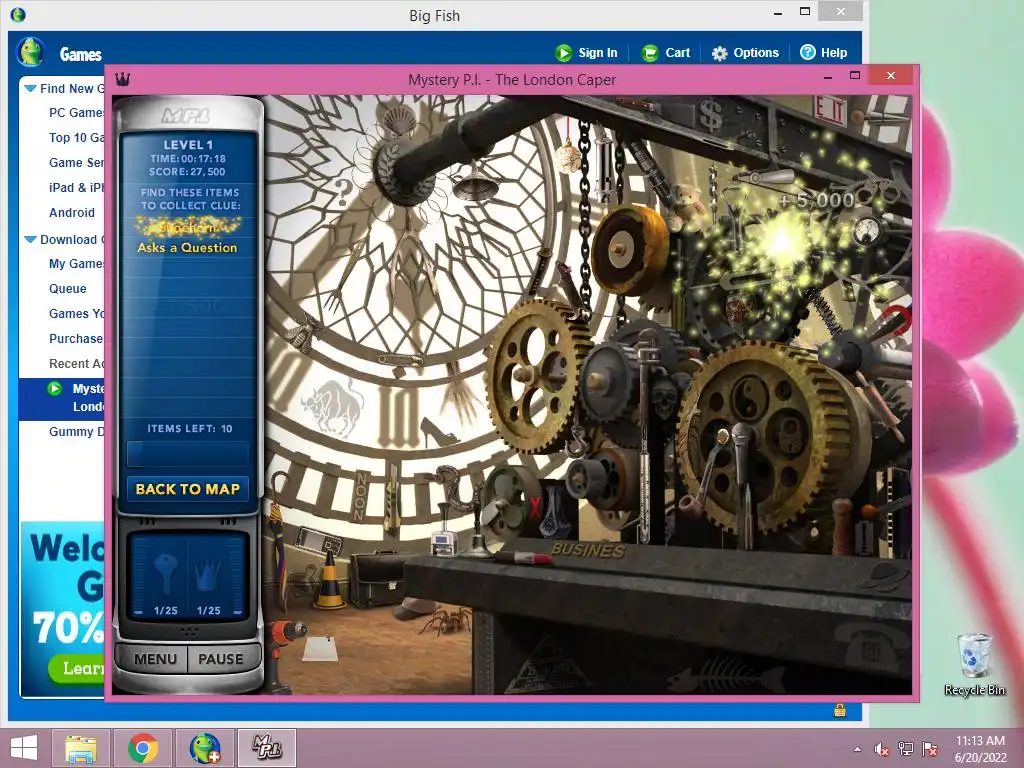The height and width of the screenshot is (768, 1024).
Task: Open PC Games in sidebar
Action: [76, 112]
